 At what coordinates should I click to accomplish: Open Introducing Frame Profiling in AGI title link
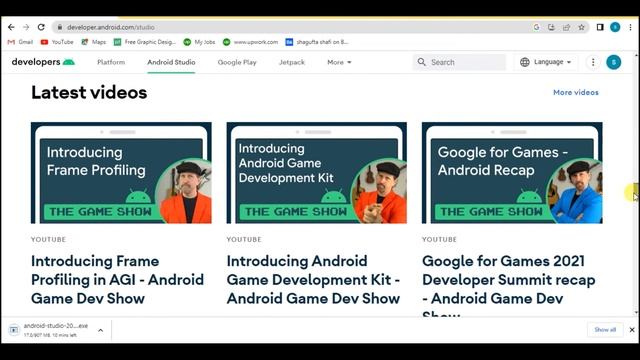pyautogui.click(x=118, y=280)
